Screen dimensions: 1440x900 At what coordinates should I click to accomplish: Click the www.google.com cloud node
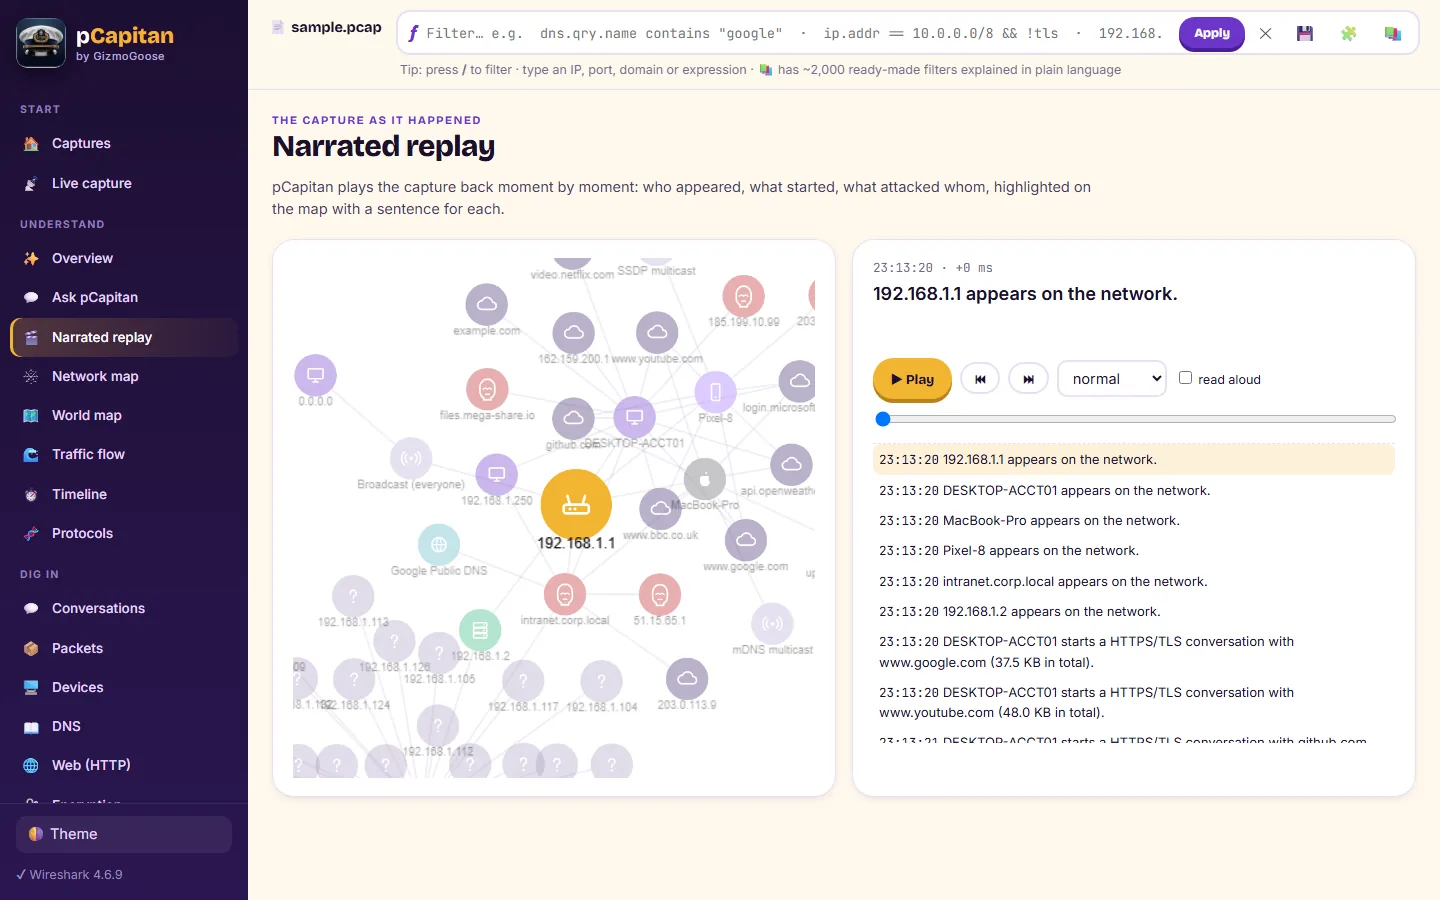click(746, 540)
